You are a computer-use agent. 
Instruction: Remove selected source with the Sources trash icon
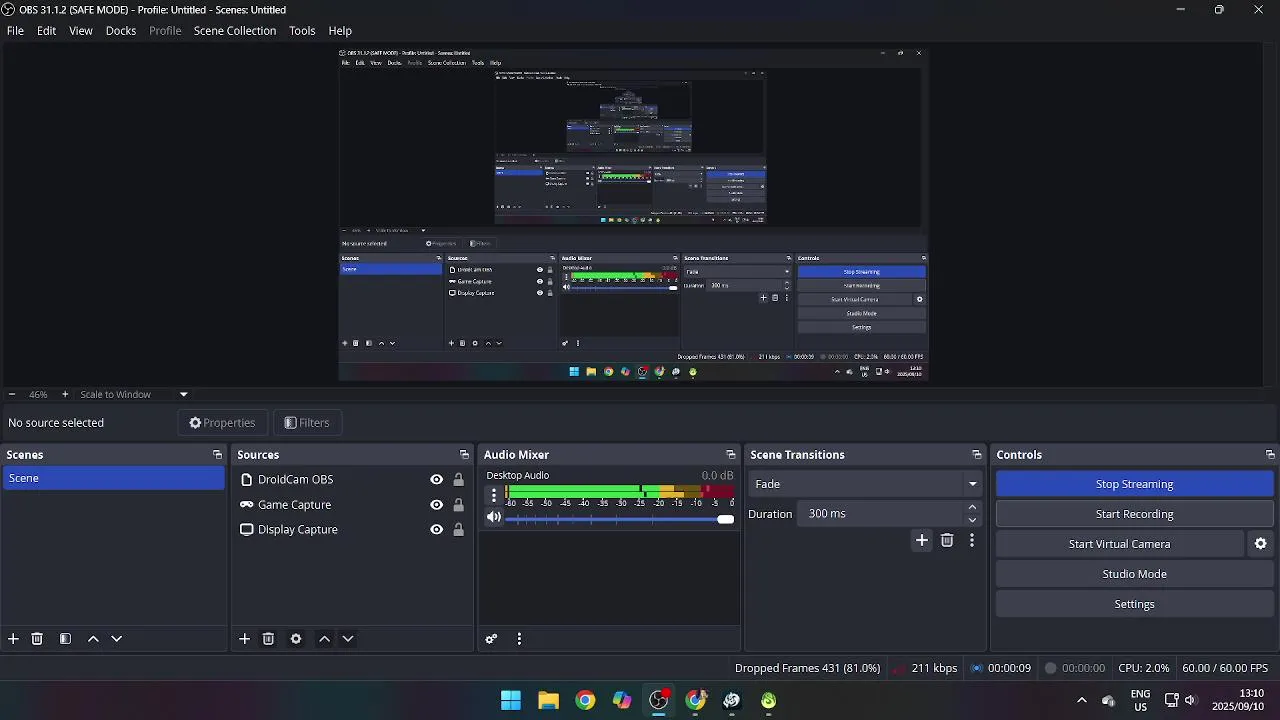[x=268, y=639]
